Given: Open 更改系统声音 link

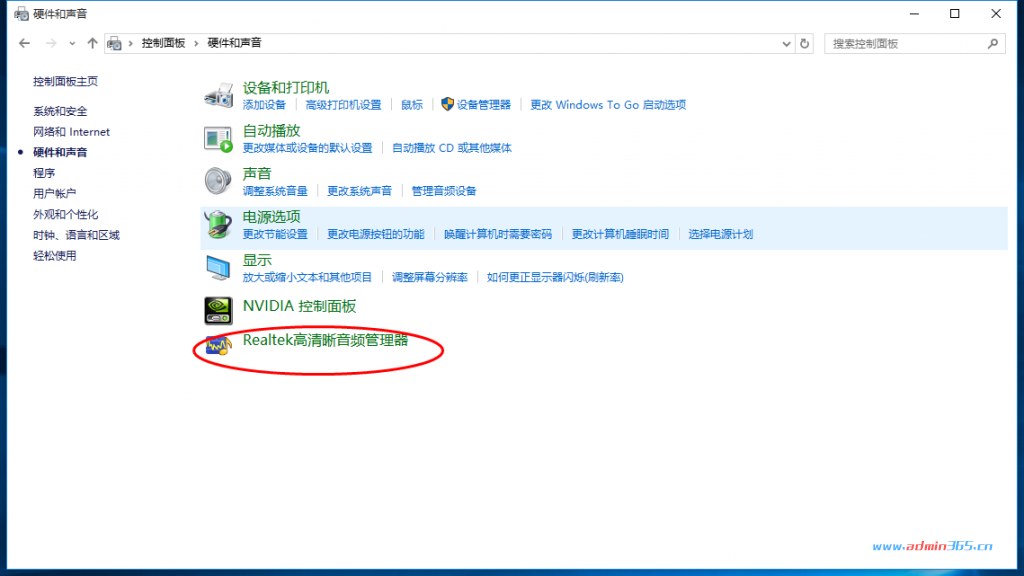Looking at the screenshot, I should point(359,191).
